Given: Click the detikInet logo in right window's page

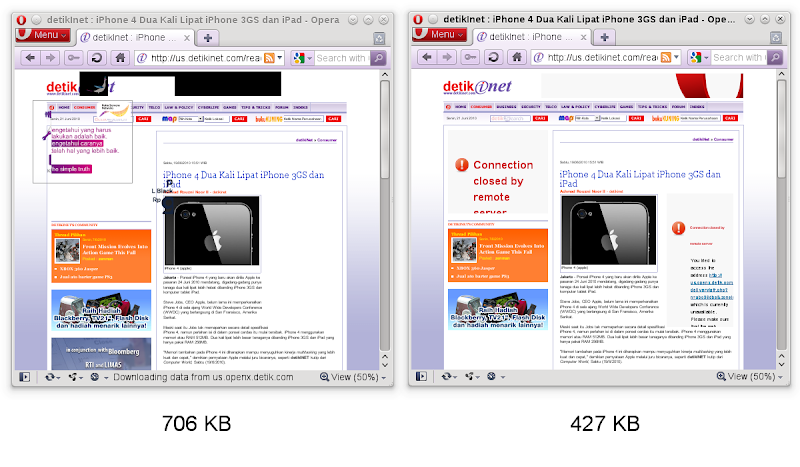Looking at the screenshot, I should pos(477,87).
